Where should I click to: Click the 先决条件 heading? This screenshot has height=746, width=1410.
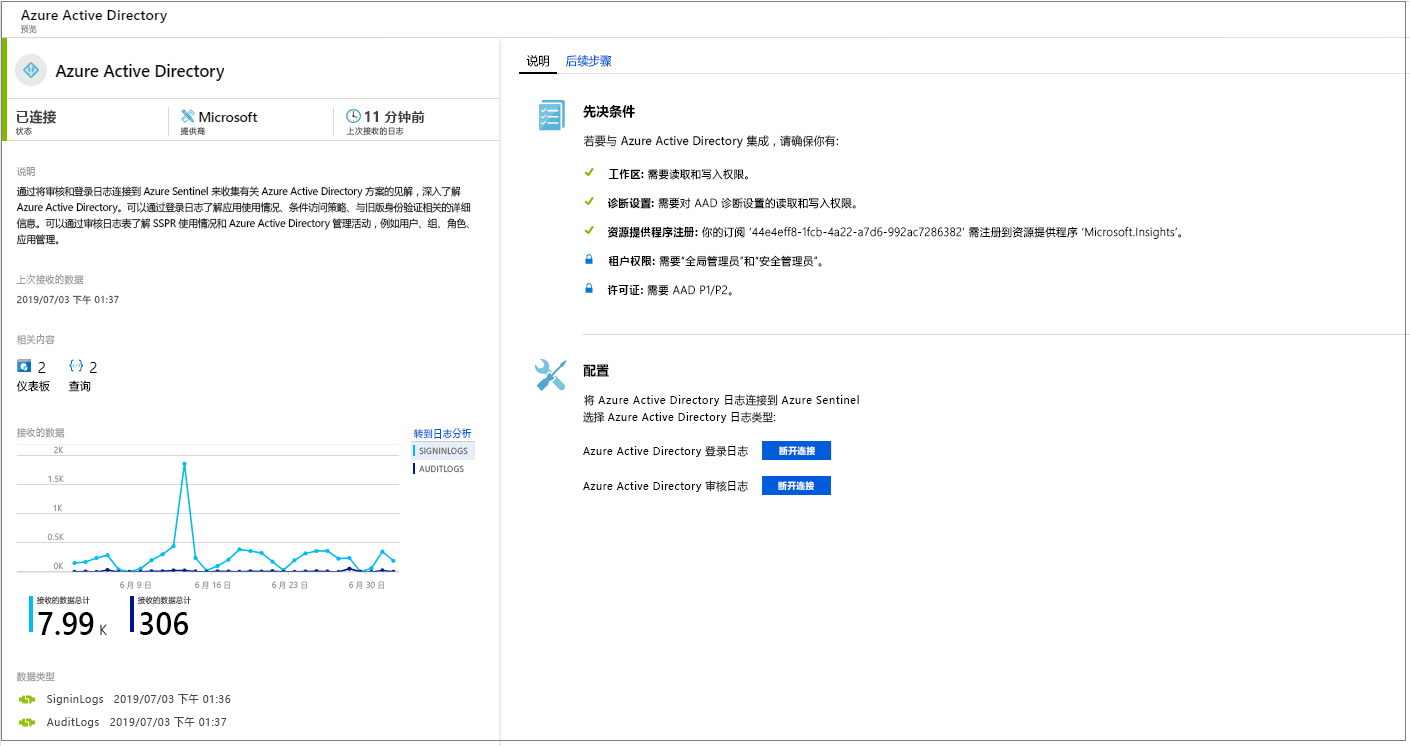[609, 112]
